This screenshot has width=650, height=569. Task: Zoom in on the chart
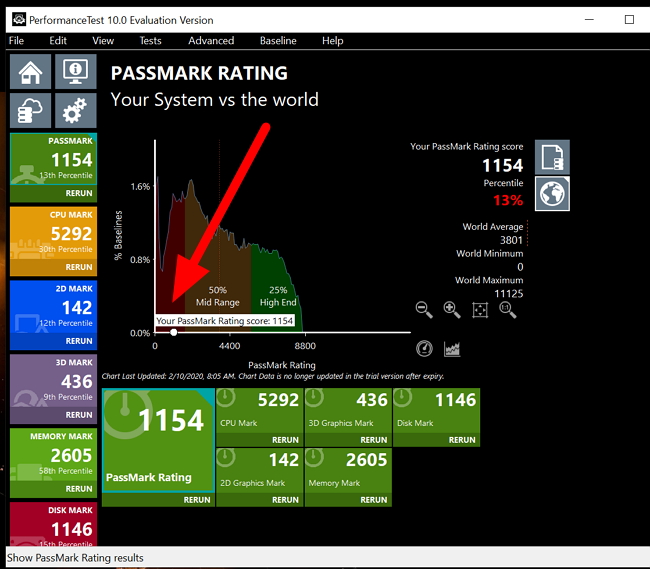pos(451,310)
